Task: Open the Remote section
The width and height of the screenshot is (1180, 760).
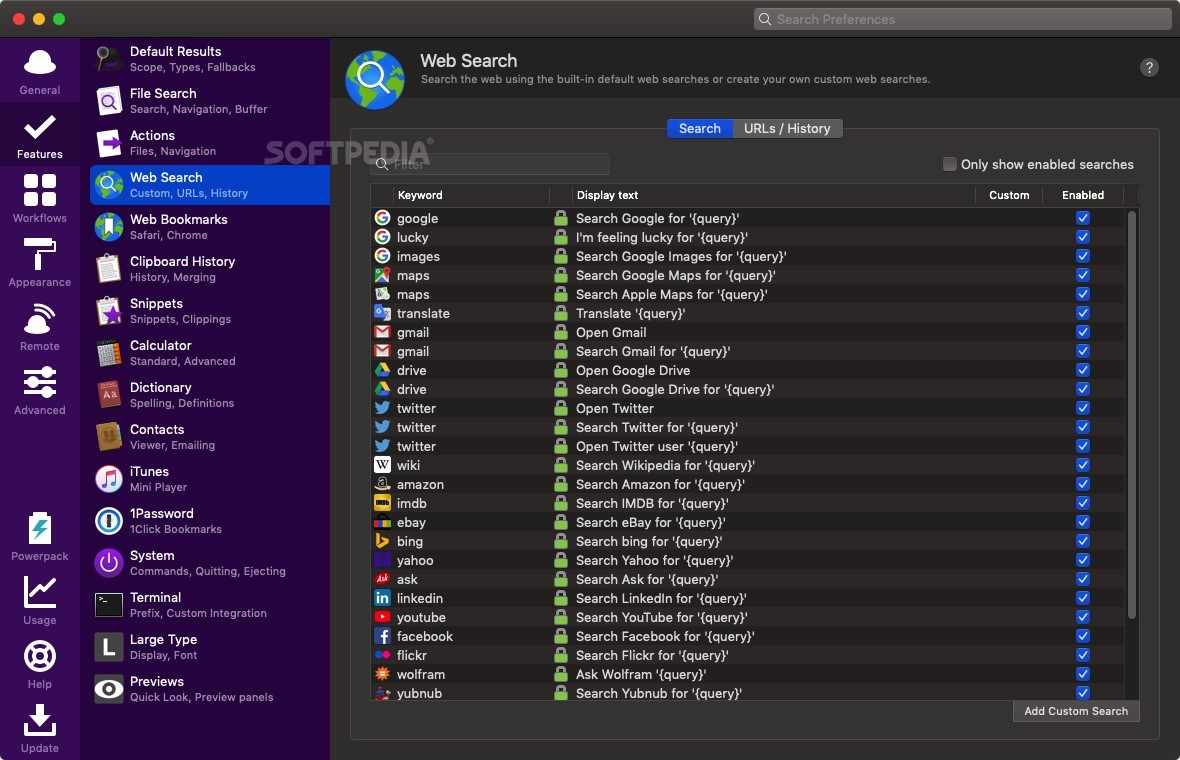Action: (x=39, y=327)
